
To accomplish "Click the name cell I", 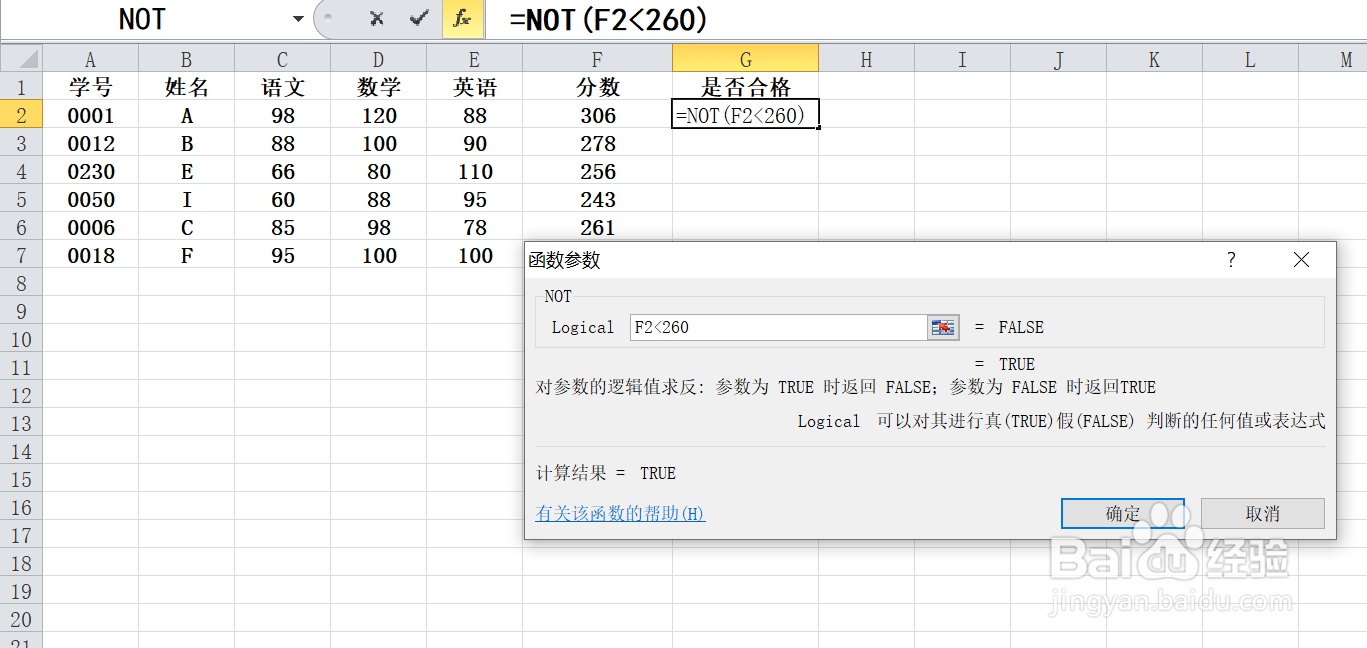I will [186, 199].
